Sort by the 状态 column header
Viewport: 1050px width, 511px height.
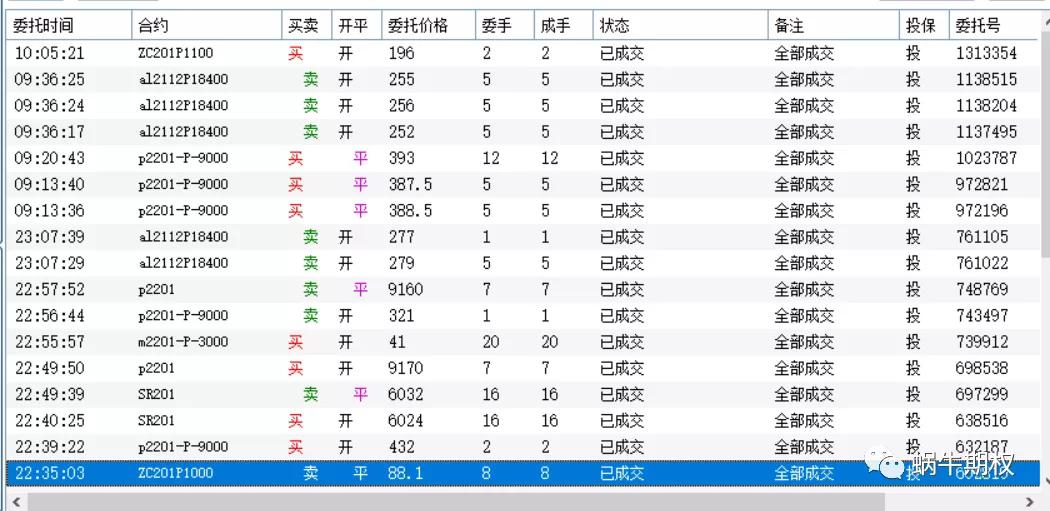coord(615,25)
